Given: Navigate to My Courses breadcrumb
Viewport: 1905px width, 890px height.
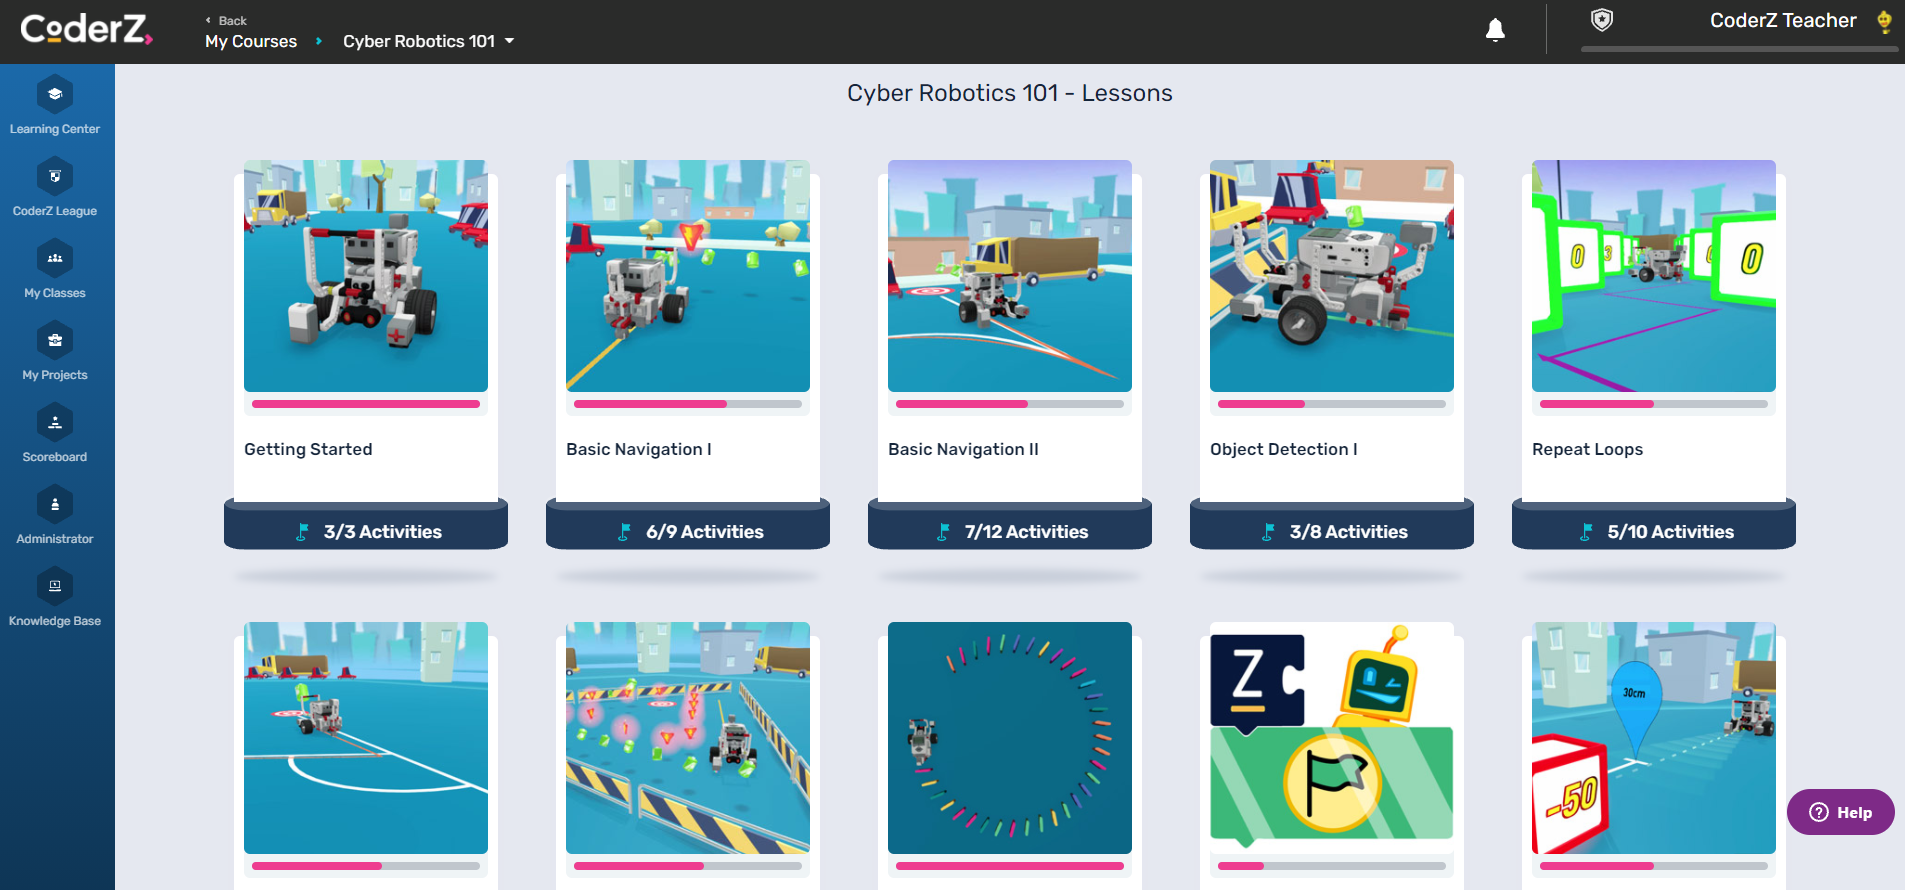Looking at the screenshot, I should tap(251, 41).
